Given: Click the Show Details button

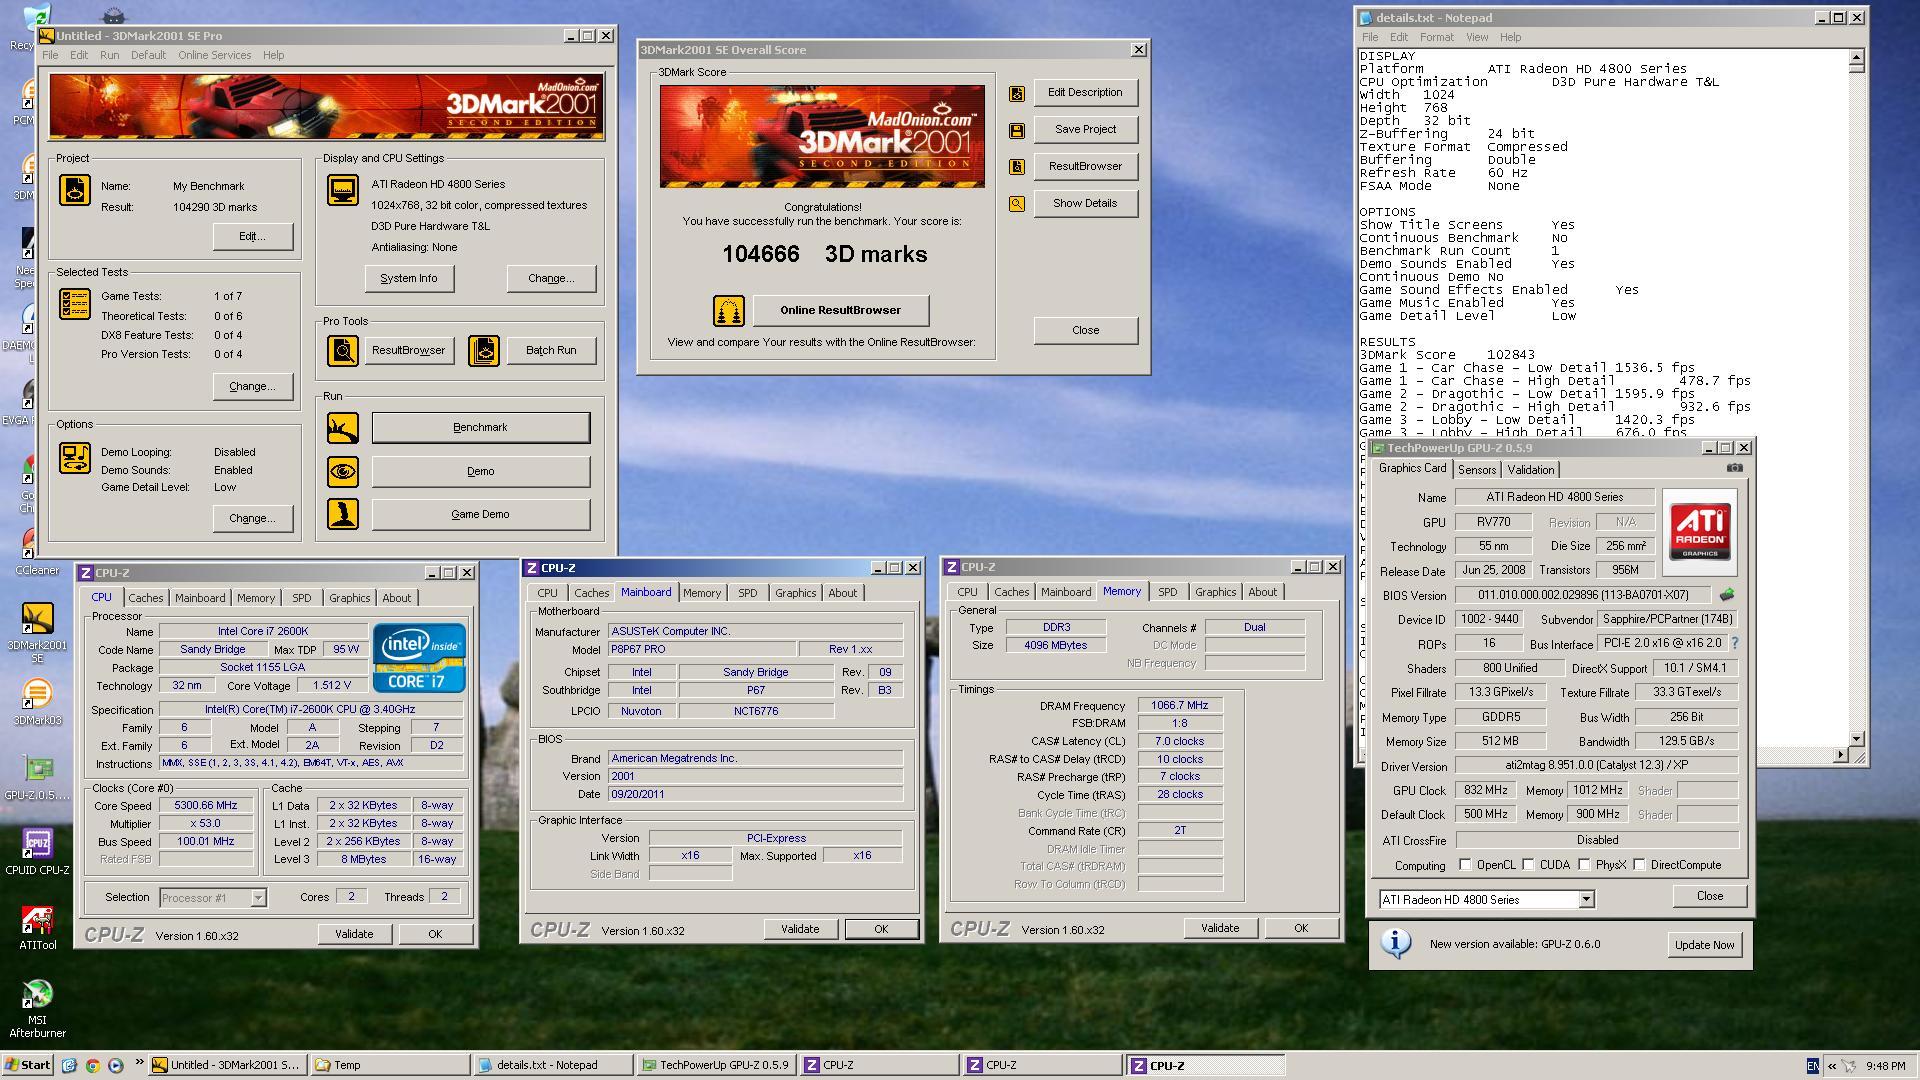Looking at the screenshot, I should pyautogui.click(x=1086, y=203).
